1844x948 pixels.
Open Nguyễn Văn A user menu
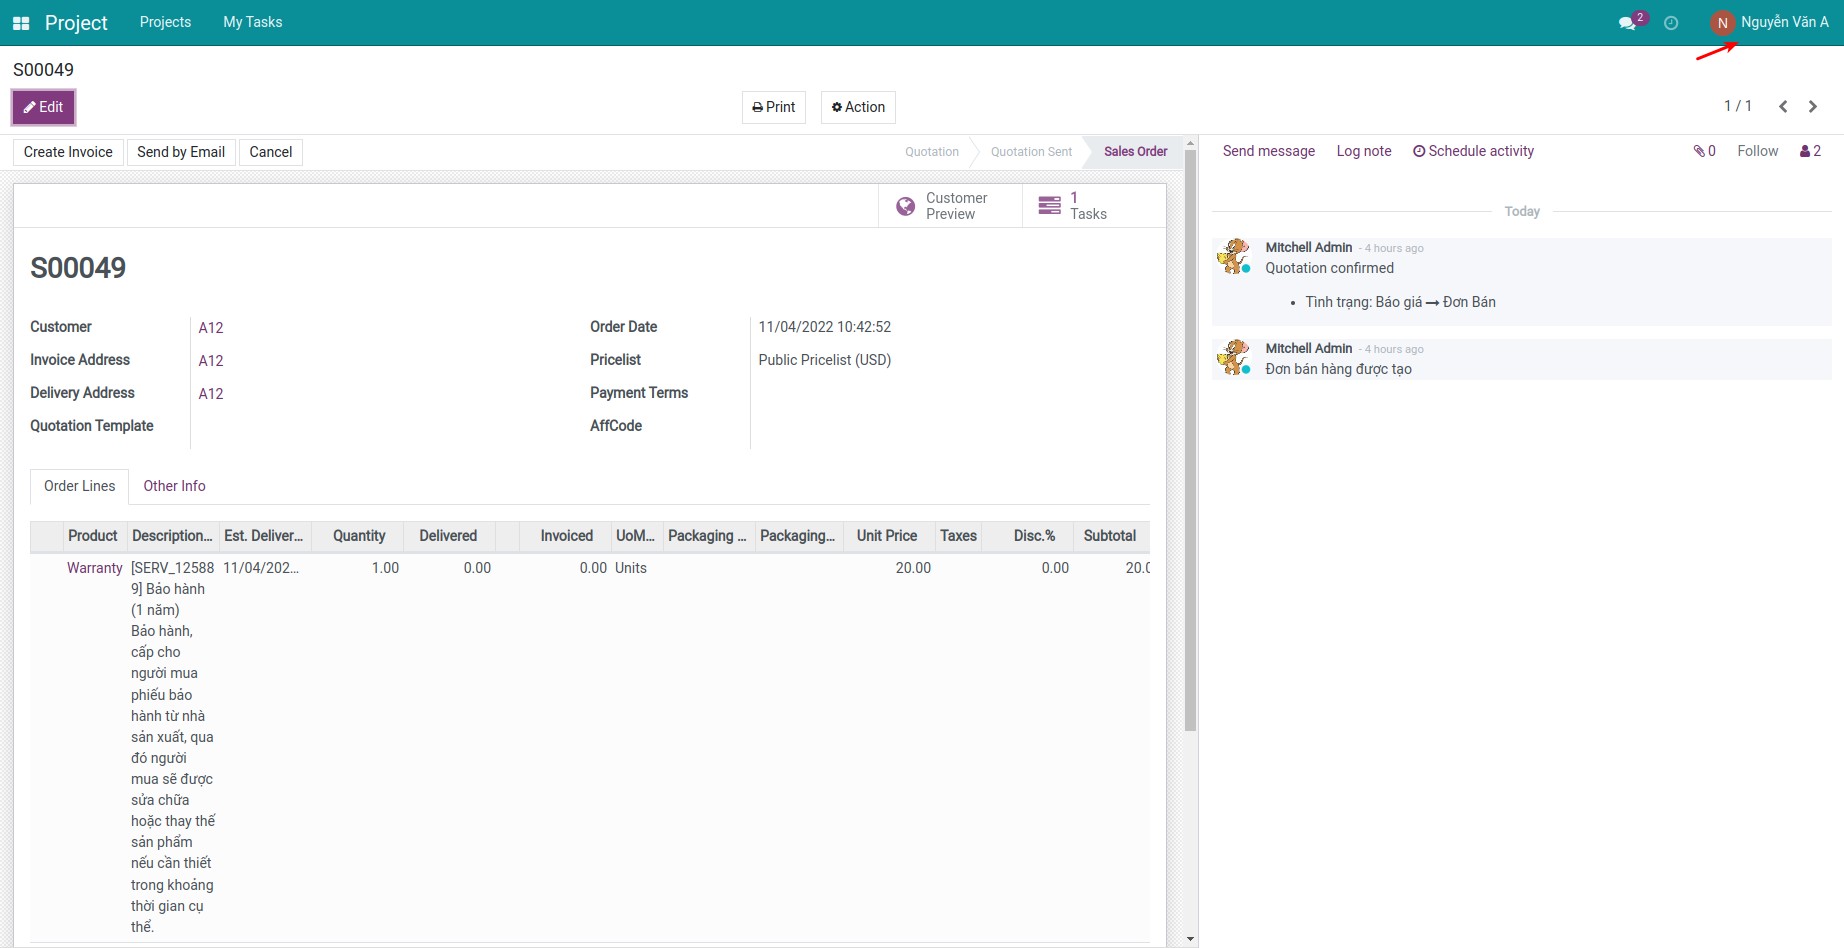point(1784,22)
